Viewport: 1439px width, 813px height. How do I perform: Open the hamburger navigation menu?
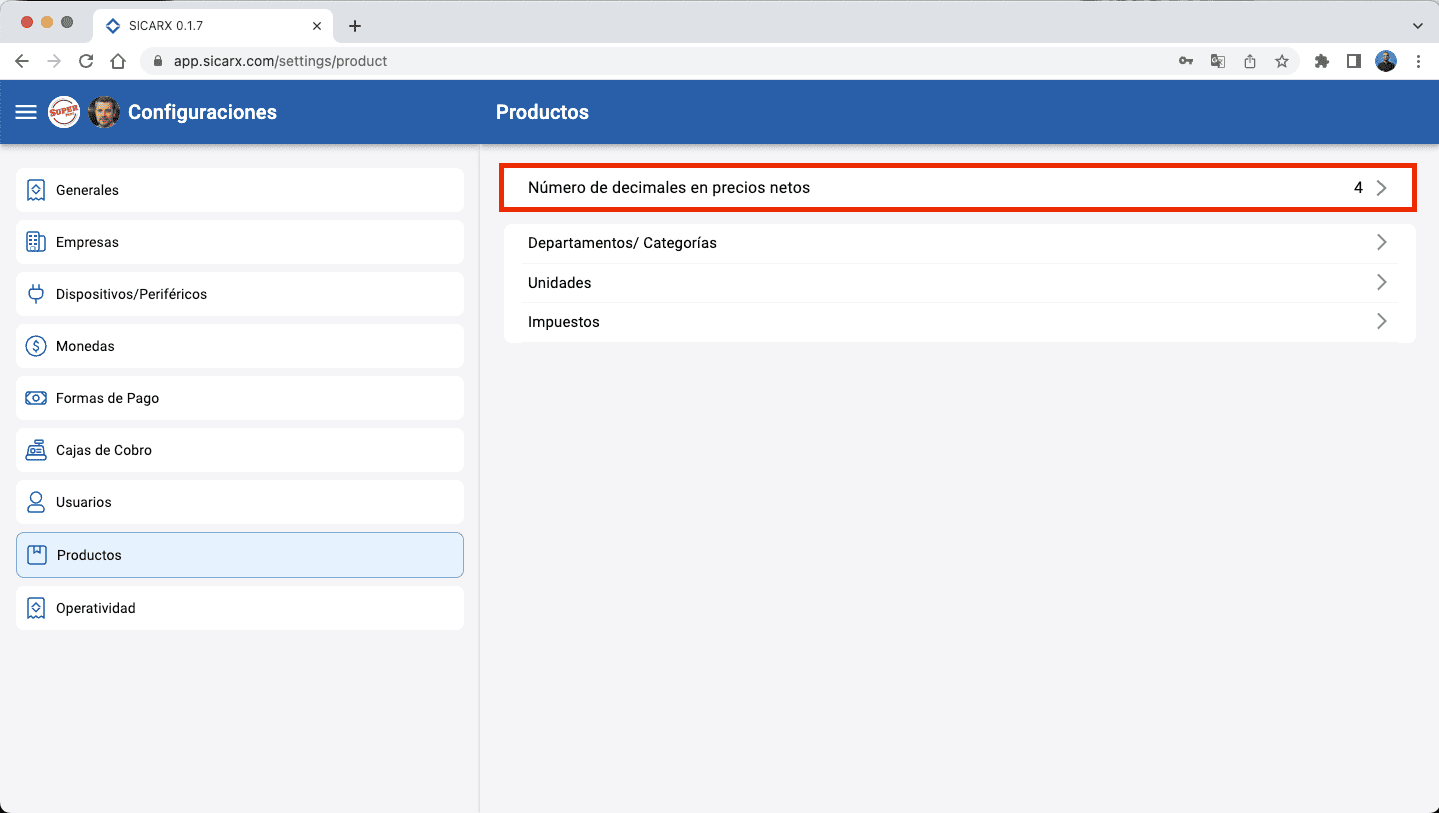coord(26,112)
